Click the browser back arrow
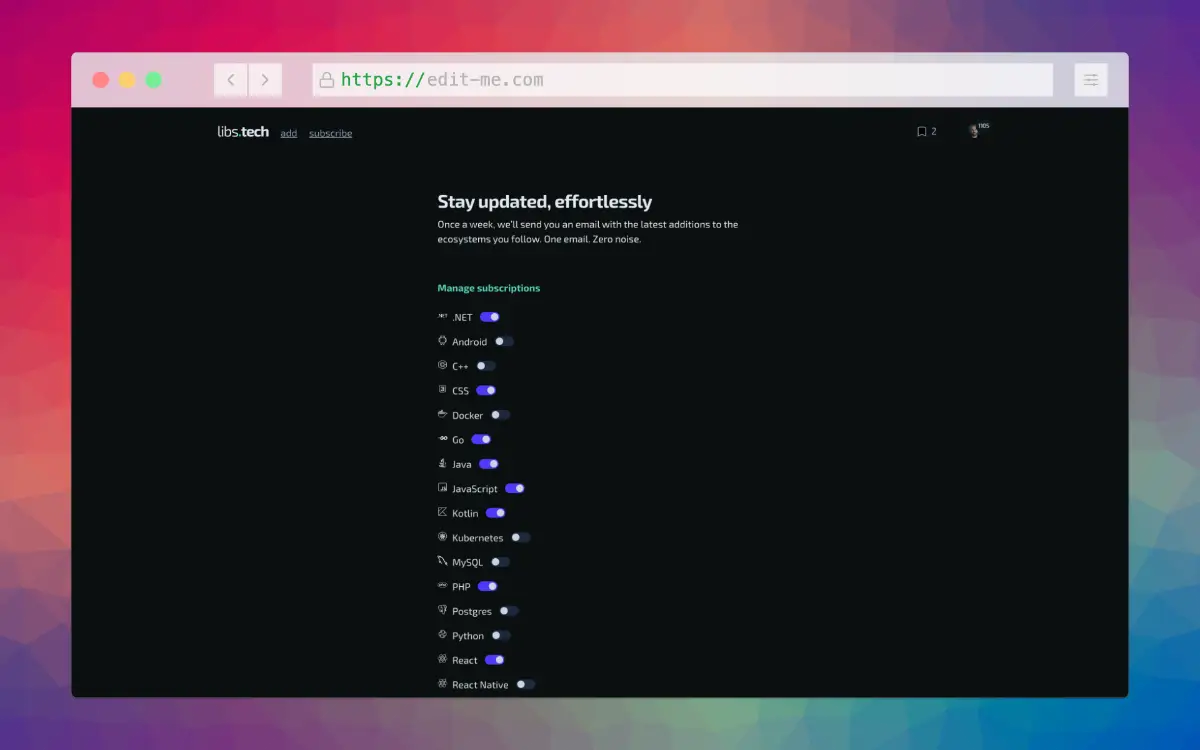This screenshot has width=1200, height=750. click(x=231, y=80)
